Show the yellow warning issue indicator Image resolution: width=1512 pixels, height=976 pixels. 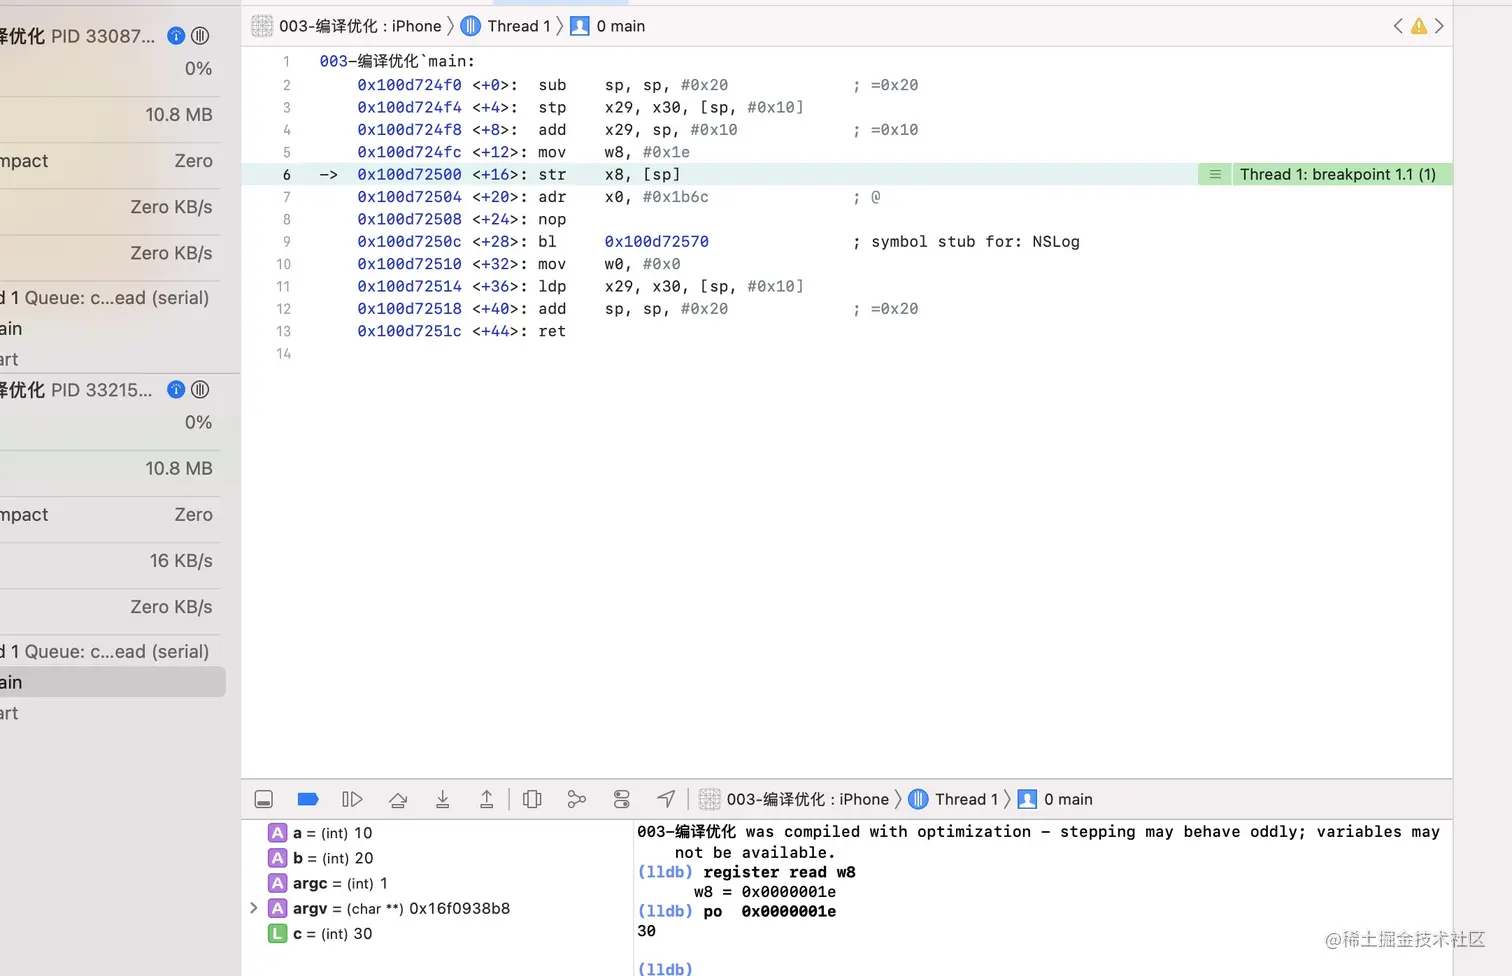[x=1418, y=26]
